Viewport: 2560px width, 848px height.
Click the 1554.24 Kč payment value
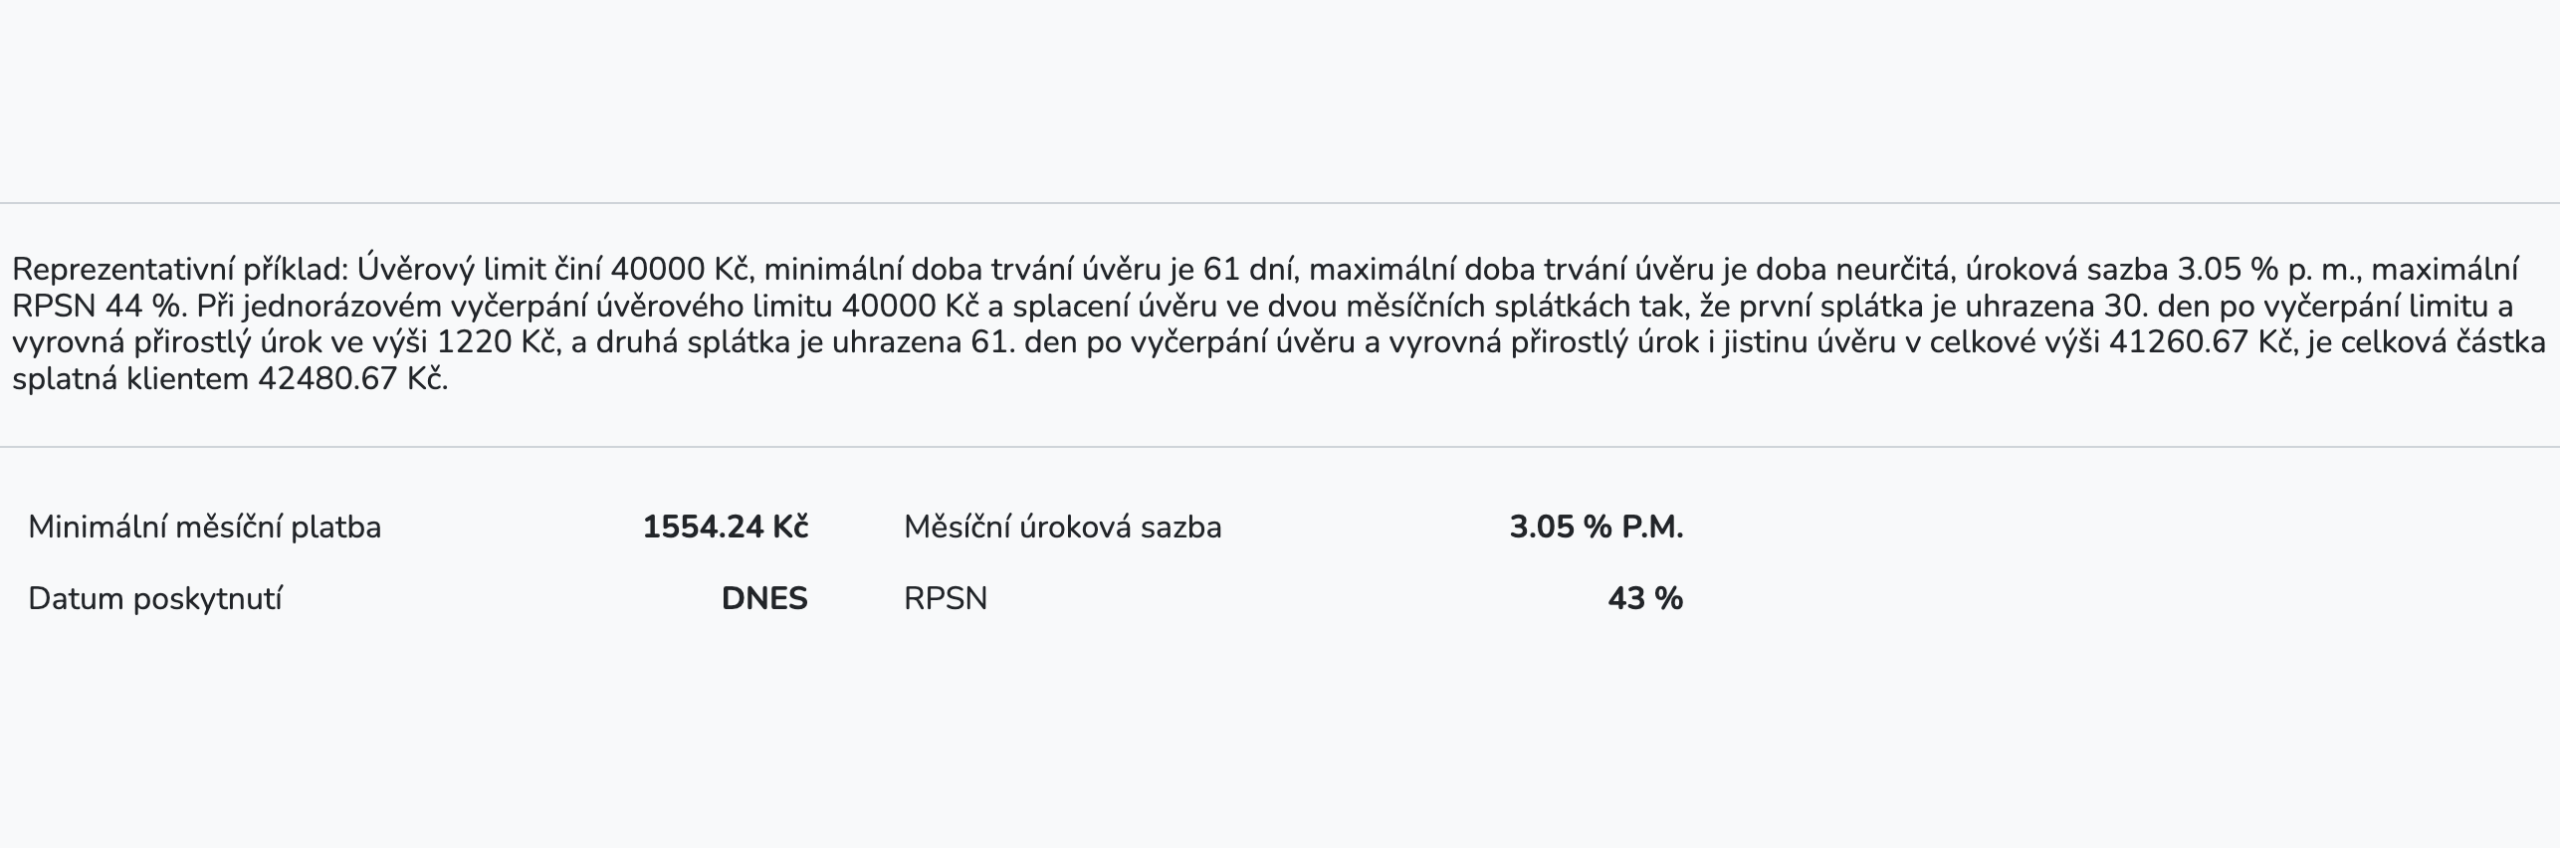pyautogui.click(x=725, y=527)
